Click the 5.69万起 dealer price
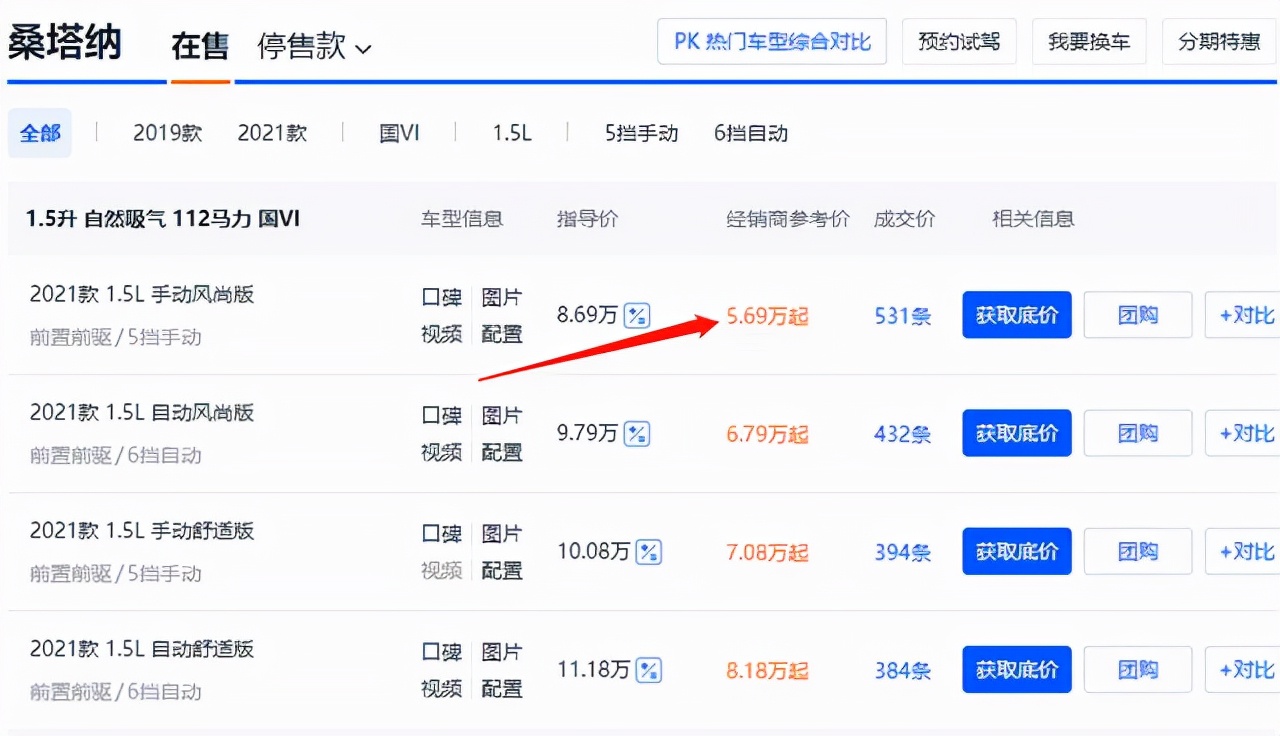The width and height of the screenshot is (1280, 736). pyautogui.click(x=767, y=316)
